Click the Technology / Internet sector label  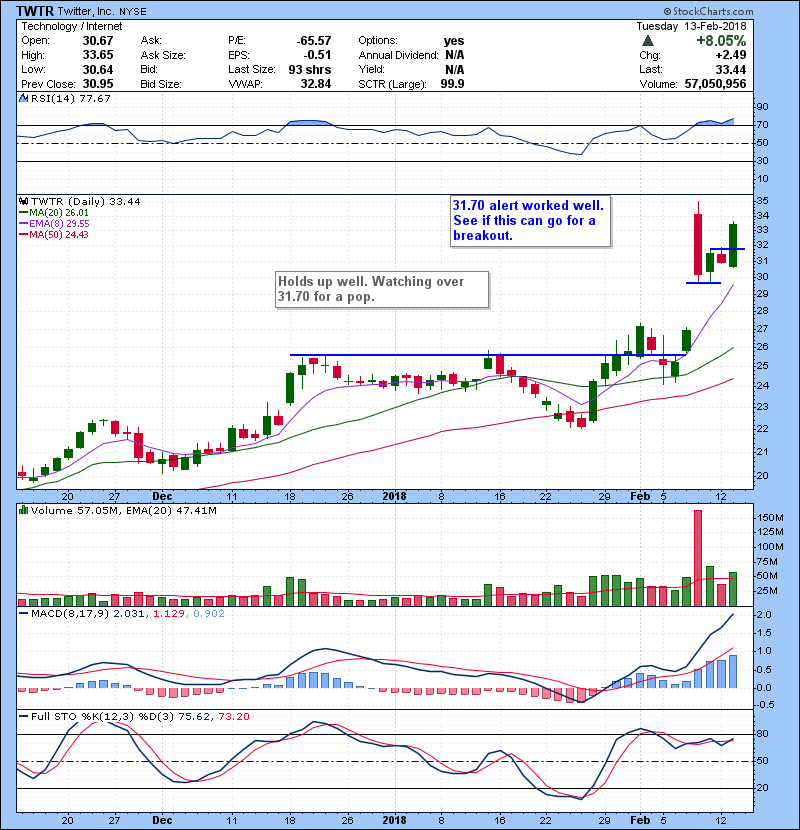71,26
